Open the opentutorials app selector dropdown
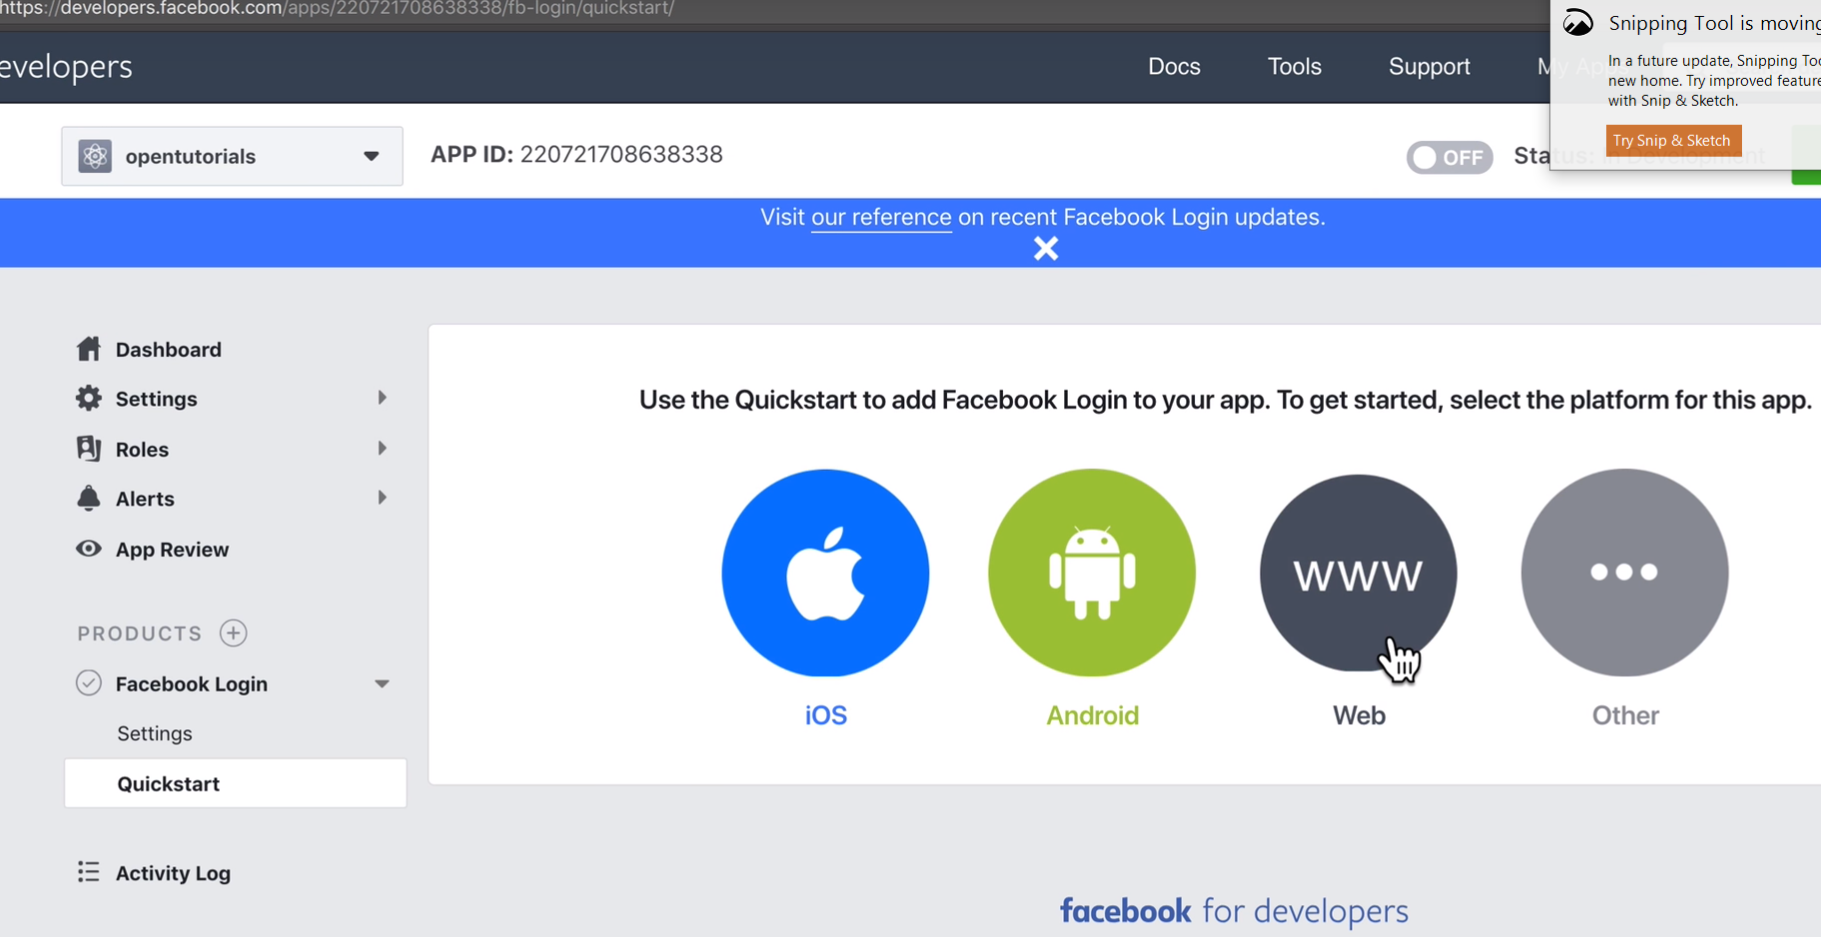The image size is (1821, 937). pos(232,156)
